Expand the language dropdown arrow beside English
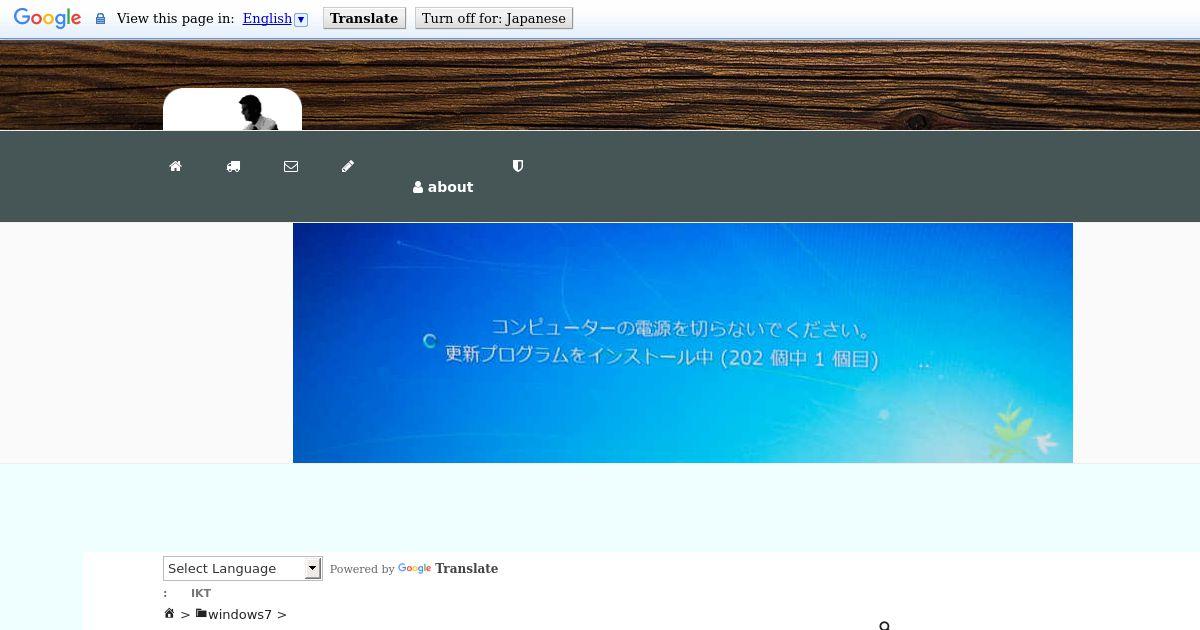The height and width of the screenshot is (630, 1200). (301, 19)
